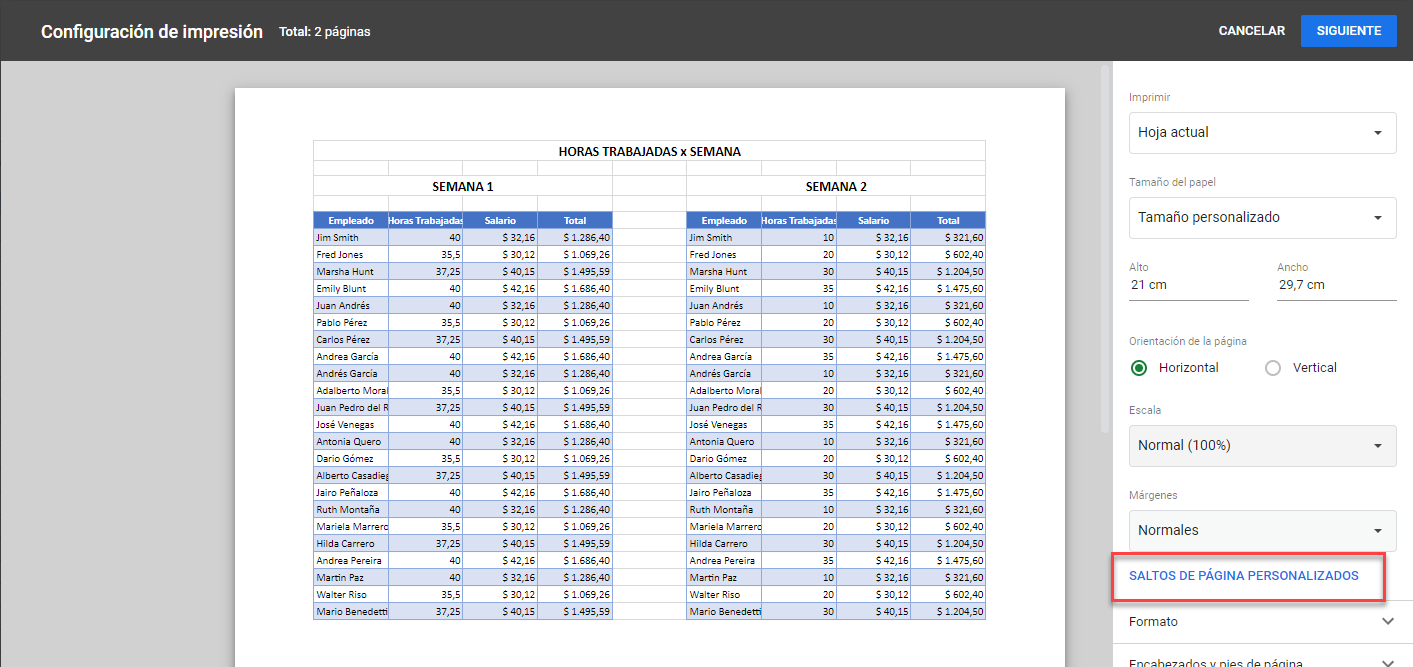Click the SIGUIENTE button

(1348, 31)
